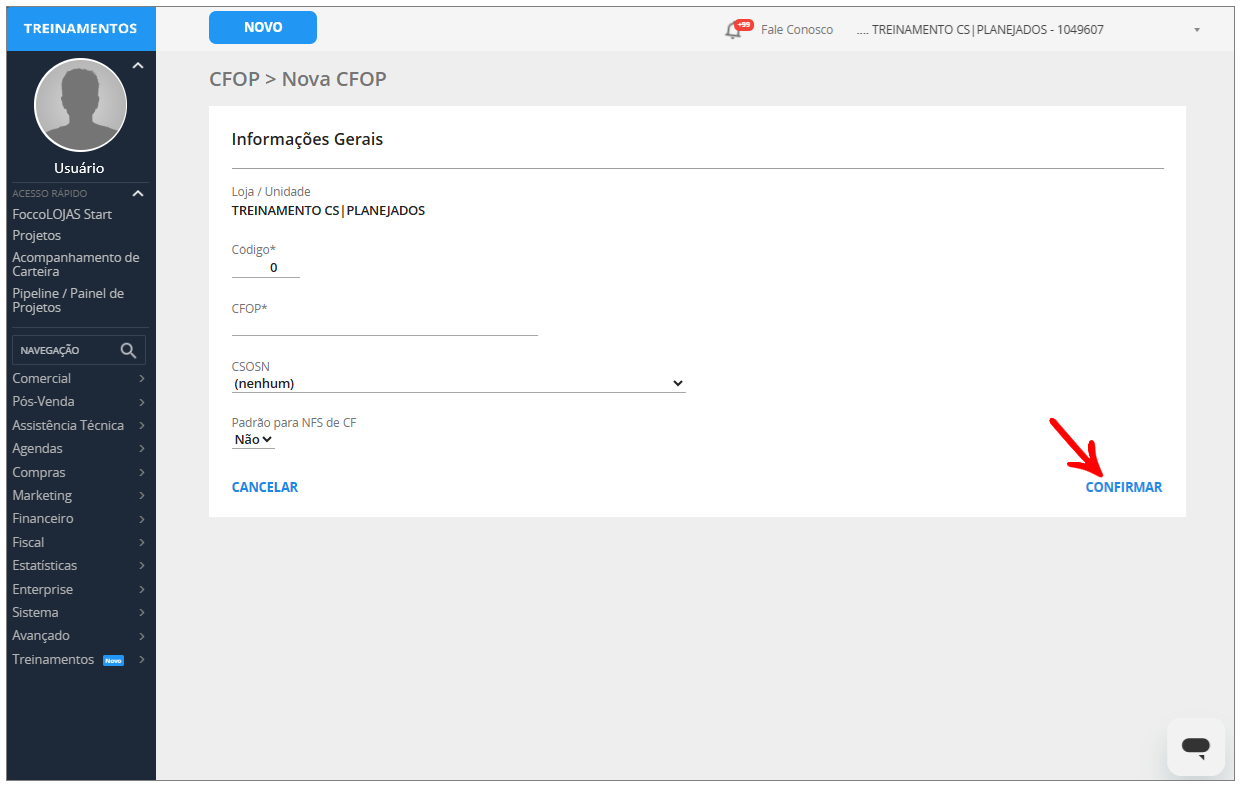Screen dimensions: 1242x786
Task: Expand the Fiscal menu
Action: (x=79, y=542)
